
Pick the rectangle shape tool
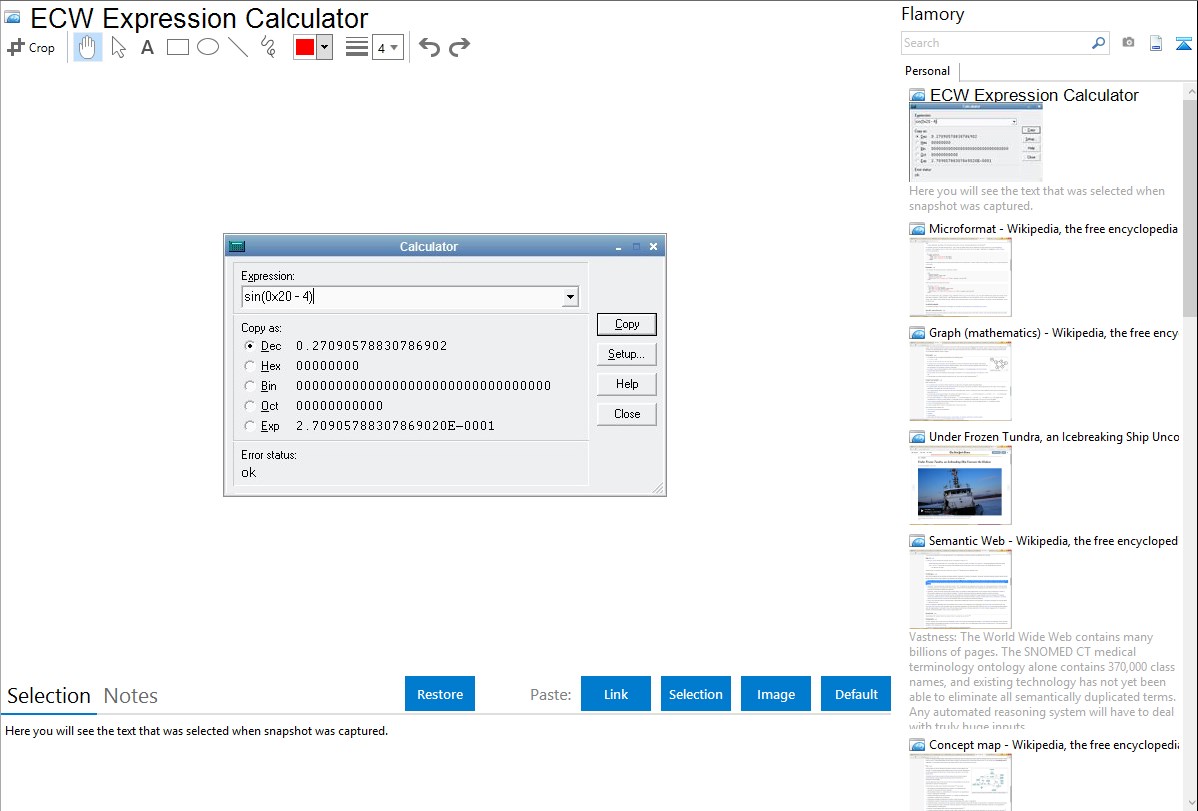pyautogui.click(x=177, y=47)
